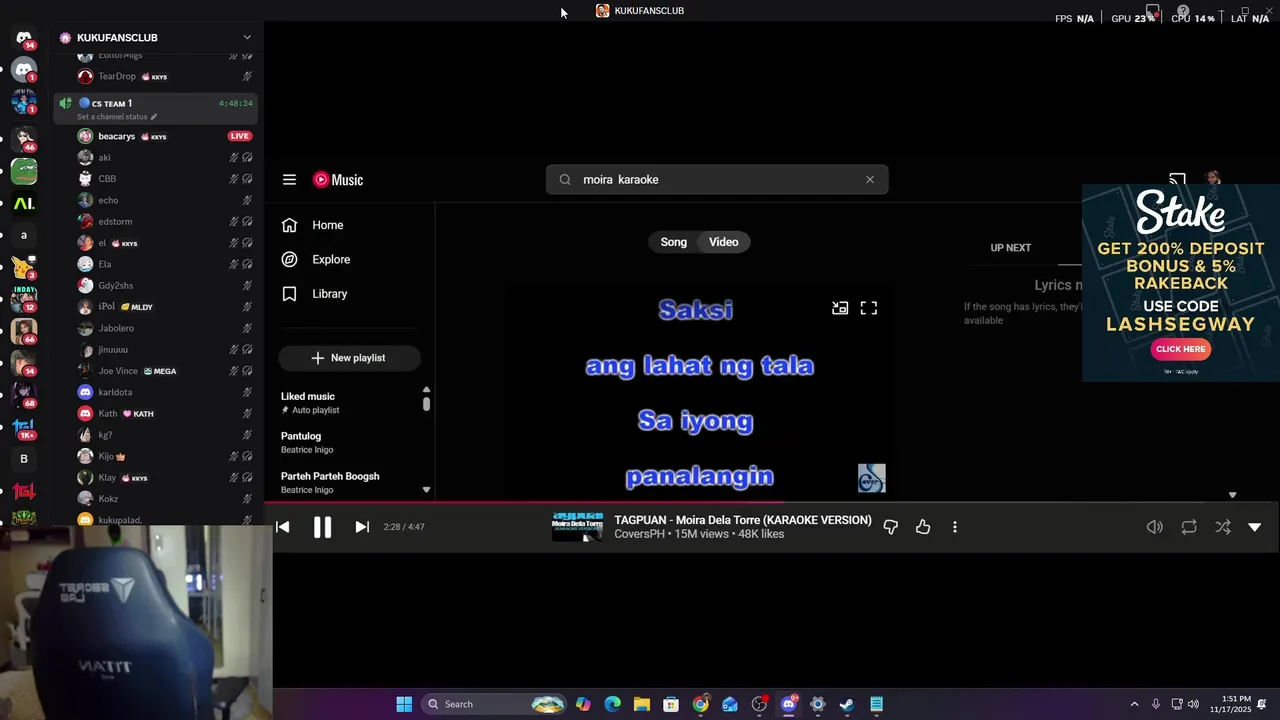Select the Pepe frog server icon
The width and height of the screenshot is (1280, 720).
24,172
